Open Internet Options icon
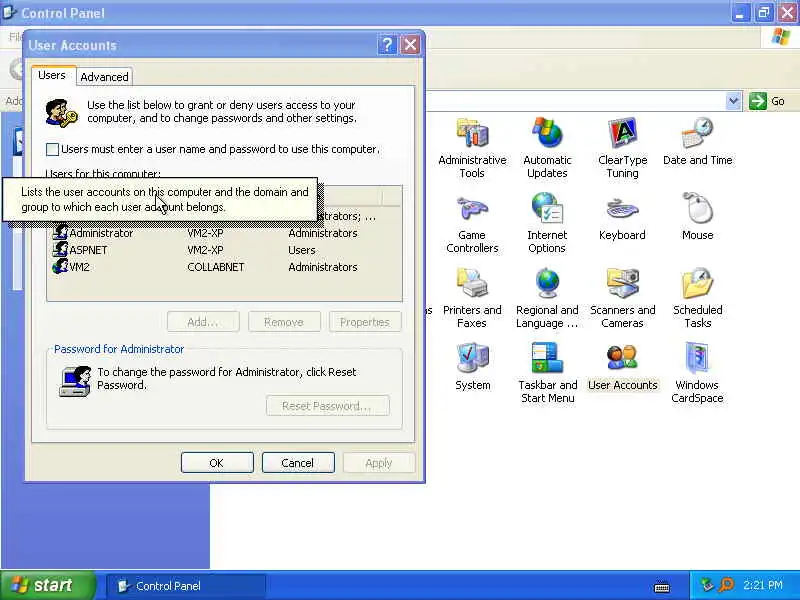The height and width of the screenshot is (600, 800). tap(547, 223)
